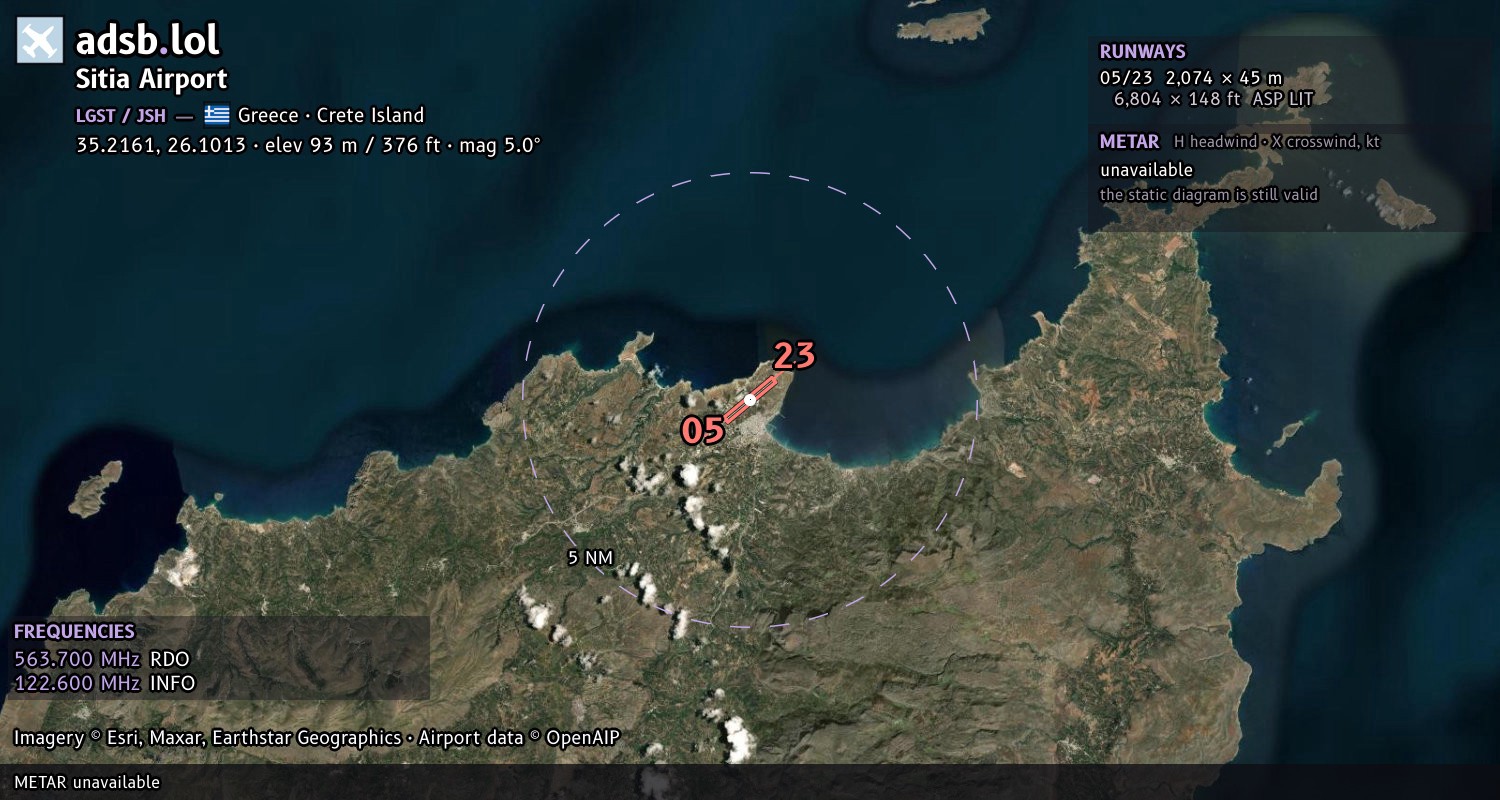Click the adsb.lol site title
The width and height of the screenshot is (1500, 800).
pyautogui.click(x=148, y=40)
